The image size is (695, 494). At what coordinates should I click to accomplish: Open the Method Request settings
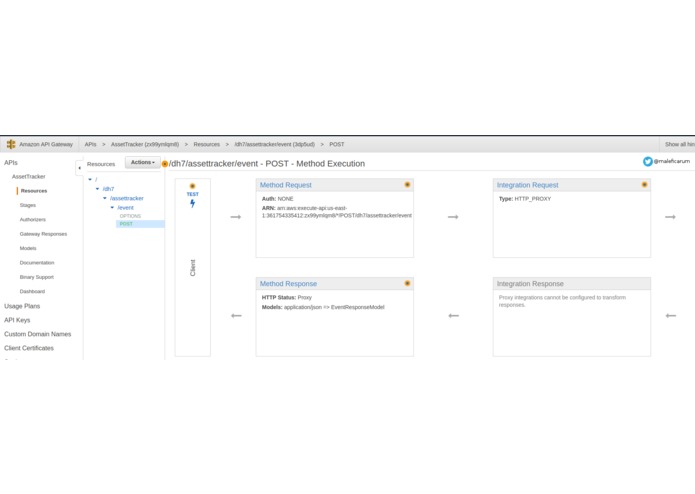[x=285, y=185]
